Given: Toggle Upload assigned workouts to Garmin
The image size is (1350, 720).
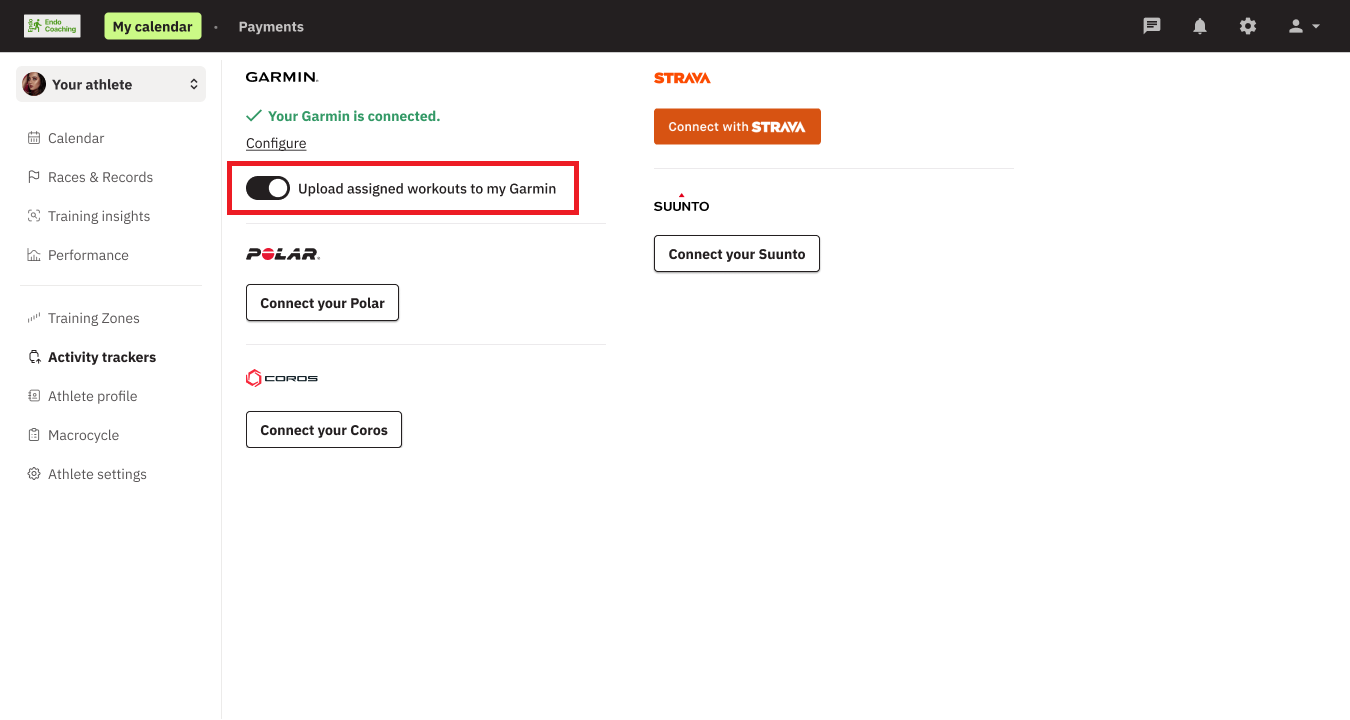Looking at the screenshot, I should pos(268,188).
